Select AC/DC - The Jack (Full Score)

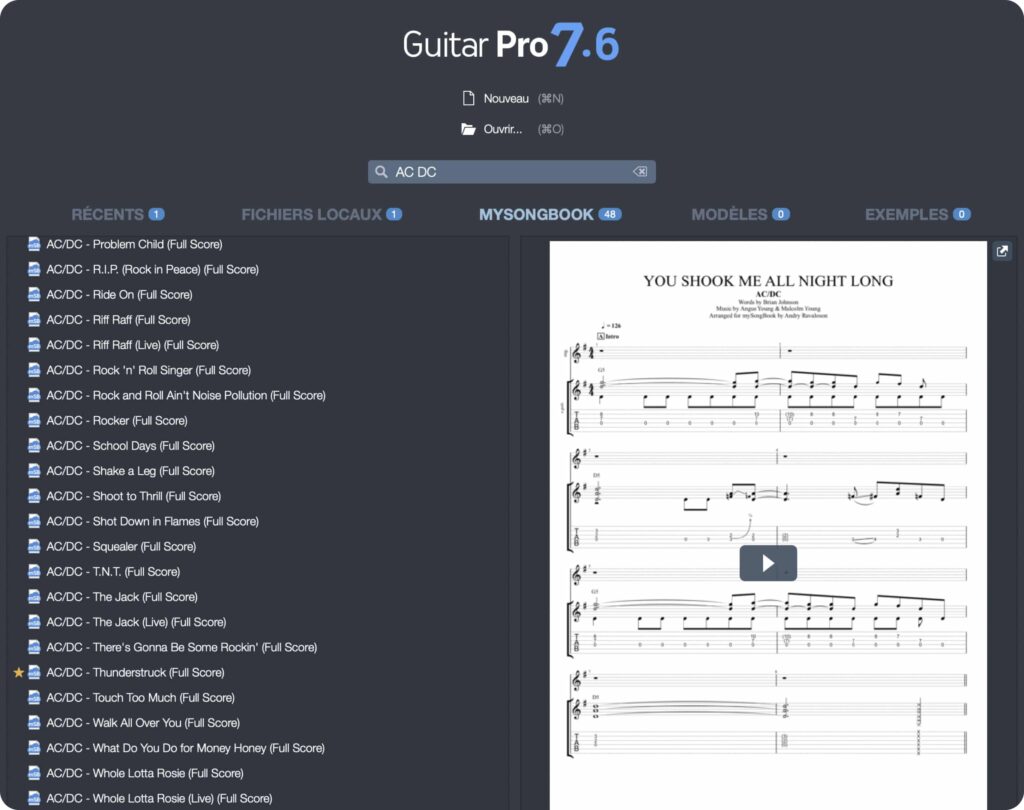(121, 596)
